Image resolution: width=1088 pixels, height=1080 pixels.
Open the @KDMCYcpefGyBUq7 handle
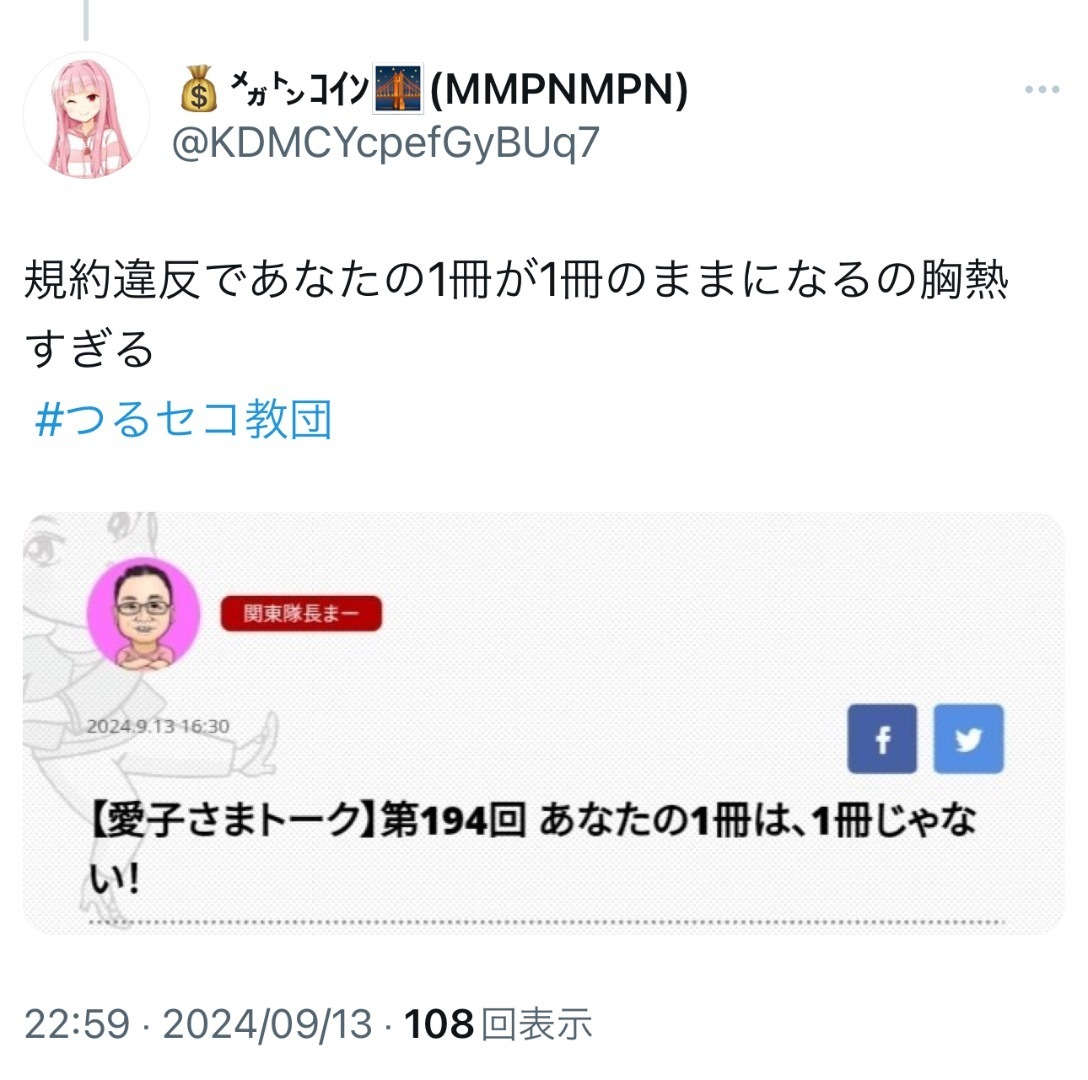pos(385,143)
